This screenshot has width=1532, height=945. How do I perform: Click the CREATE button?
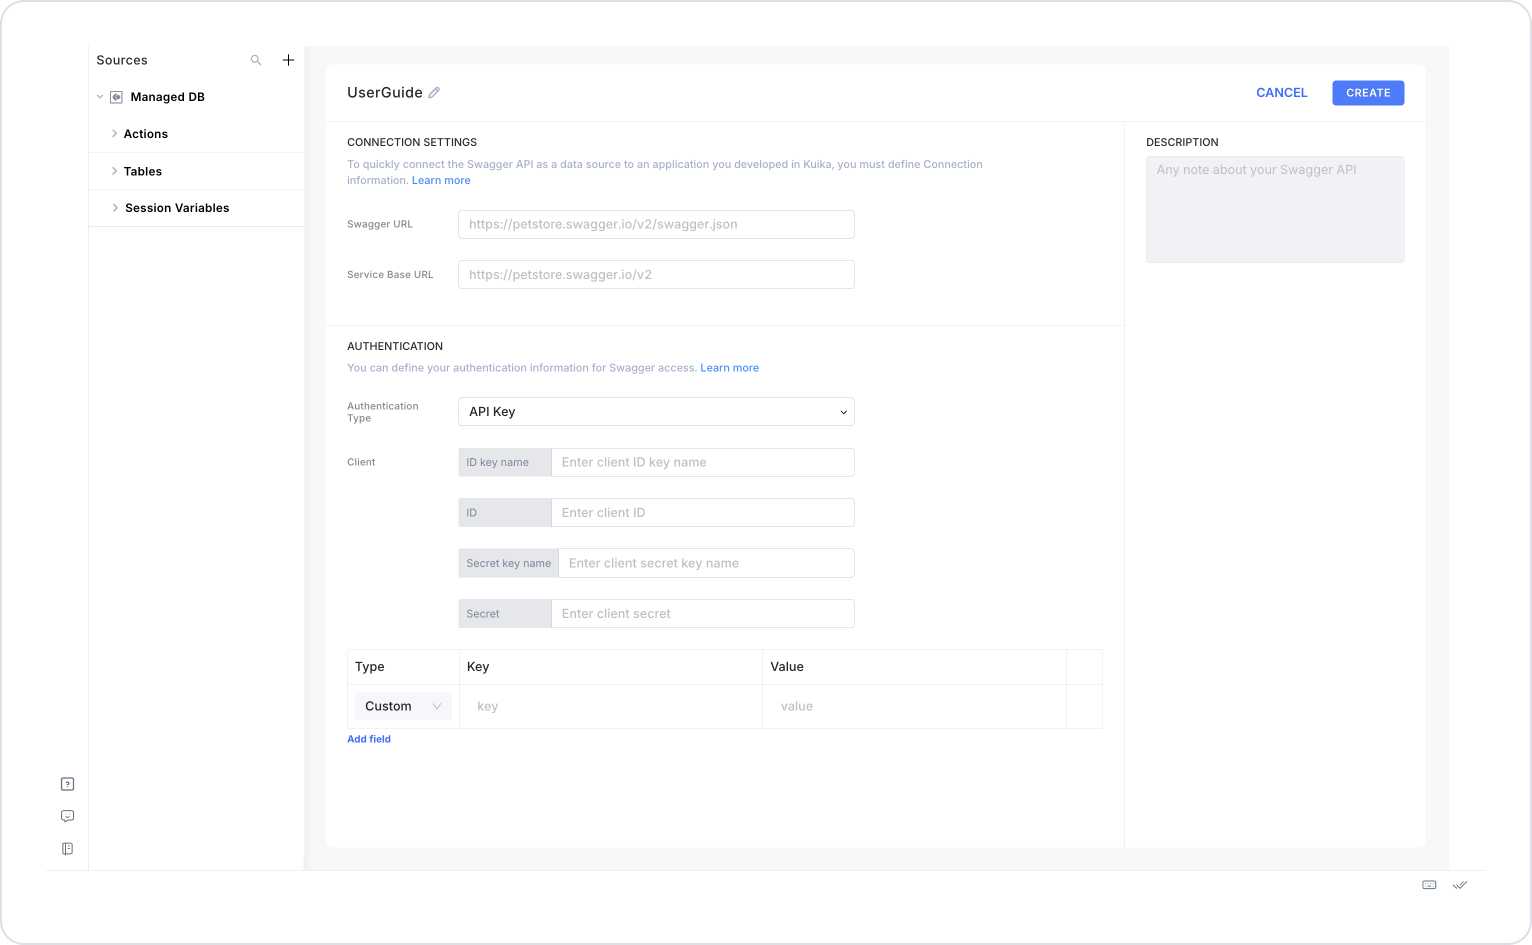1368,93
